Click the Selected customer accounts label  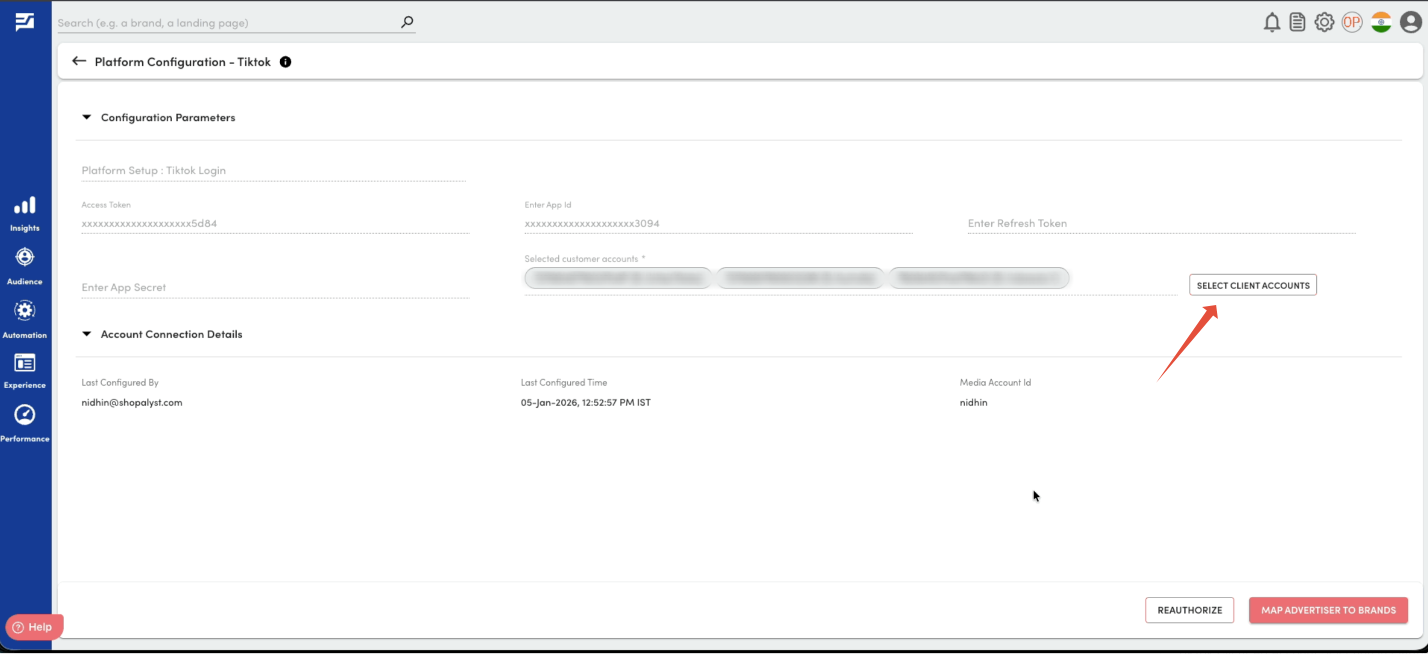coord(585,258)
